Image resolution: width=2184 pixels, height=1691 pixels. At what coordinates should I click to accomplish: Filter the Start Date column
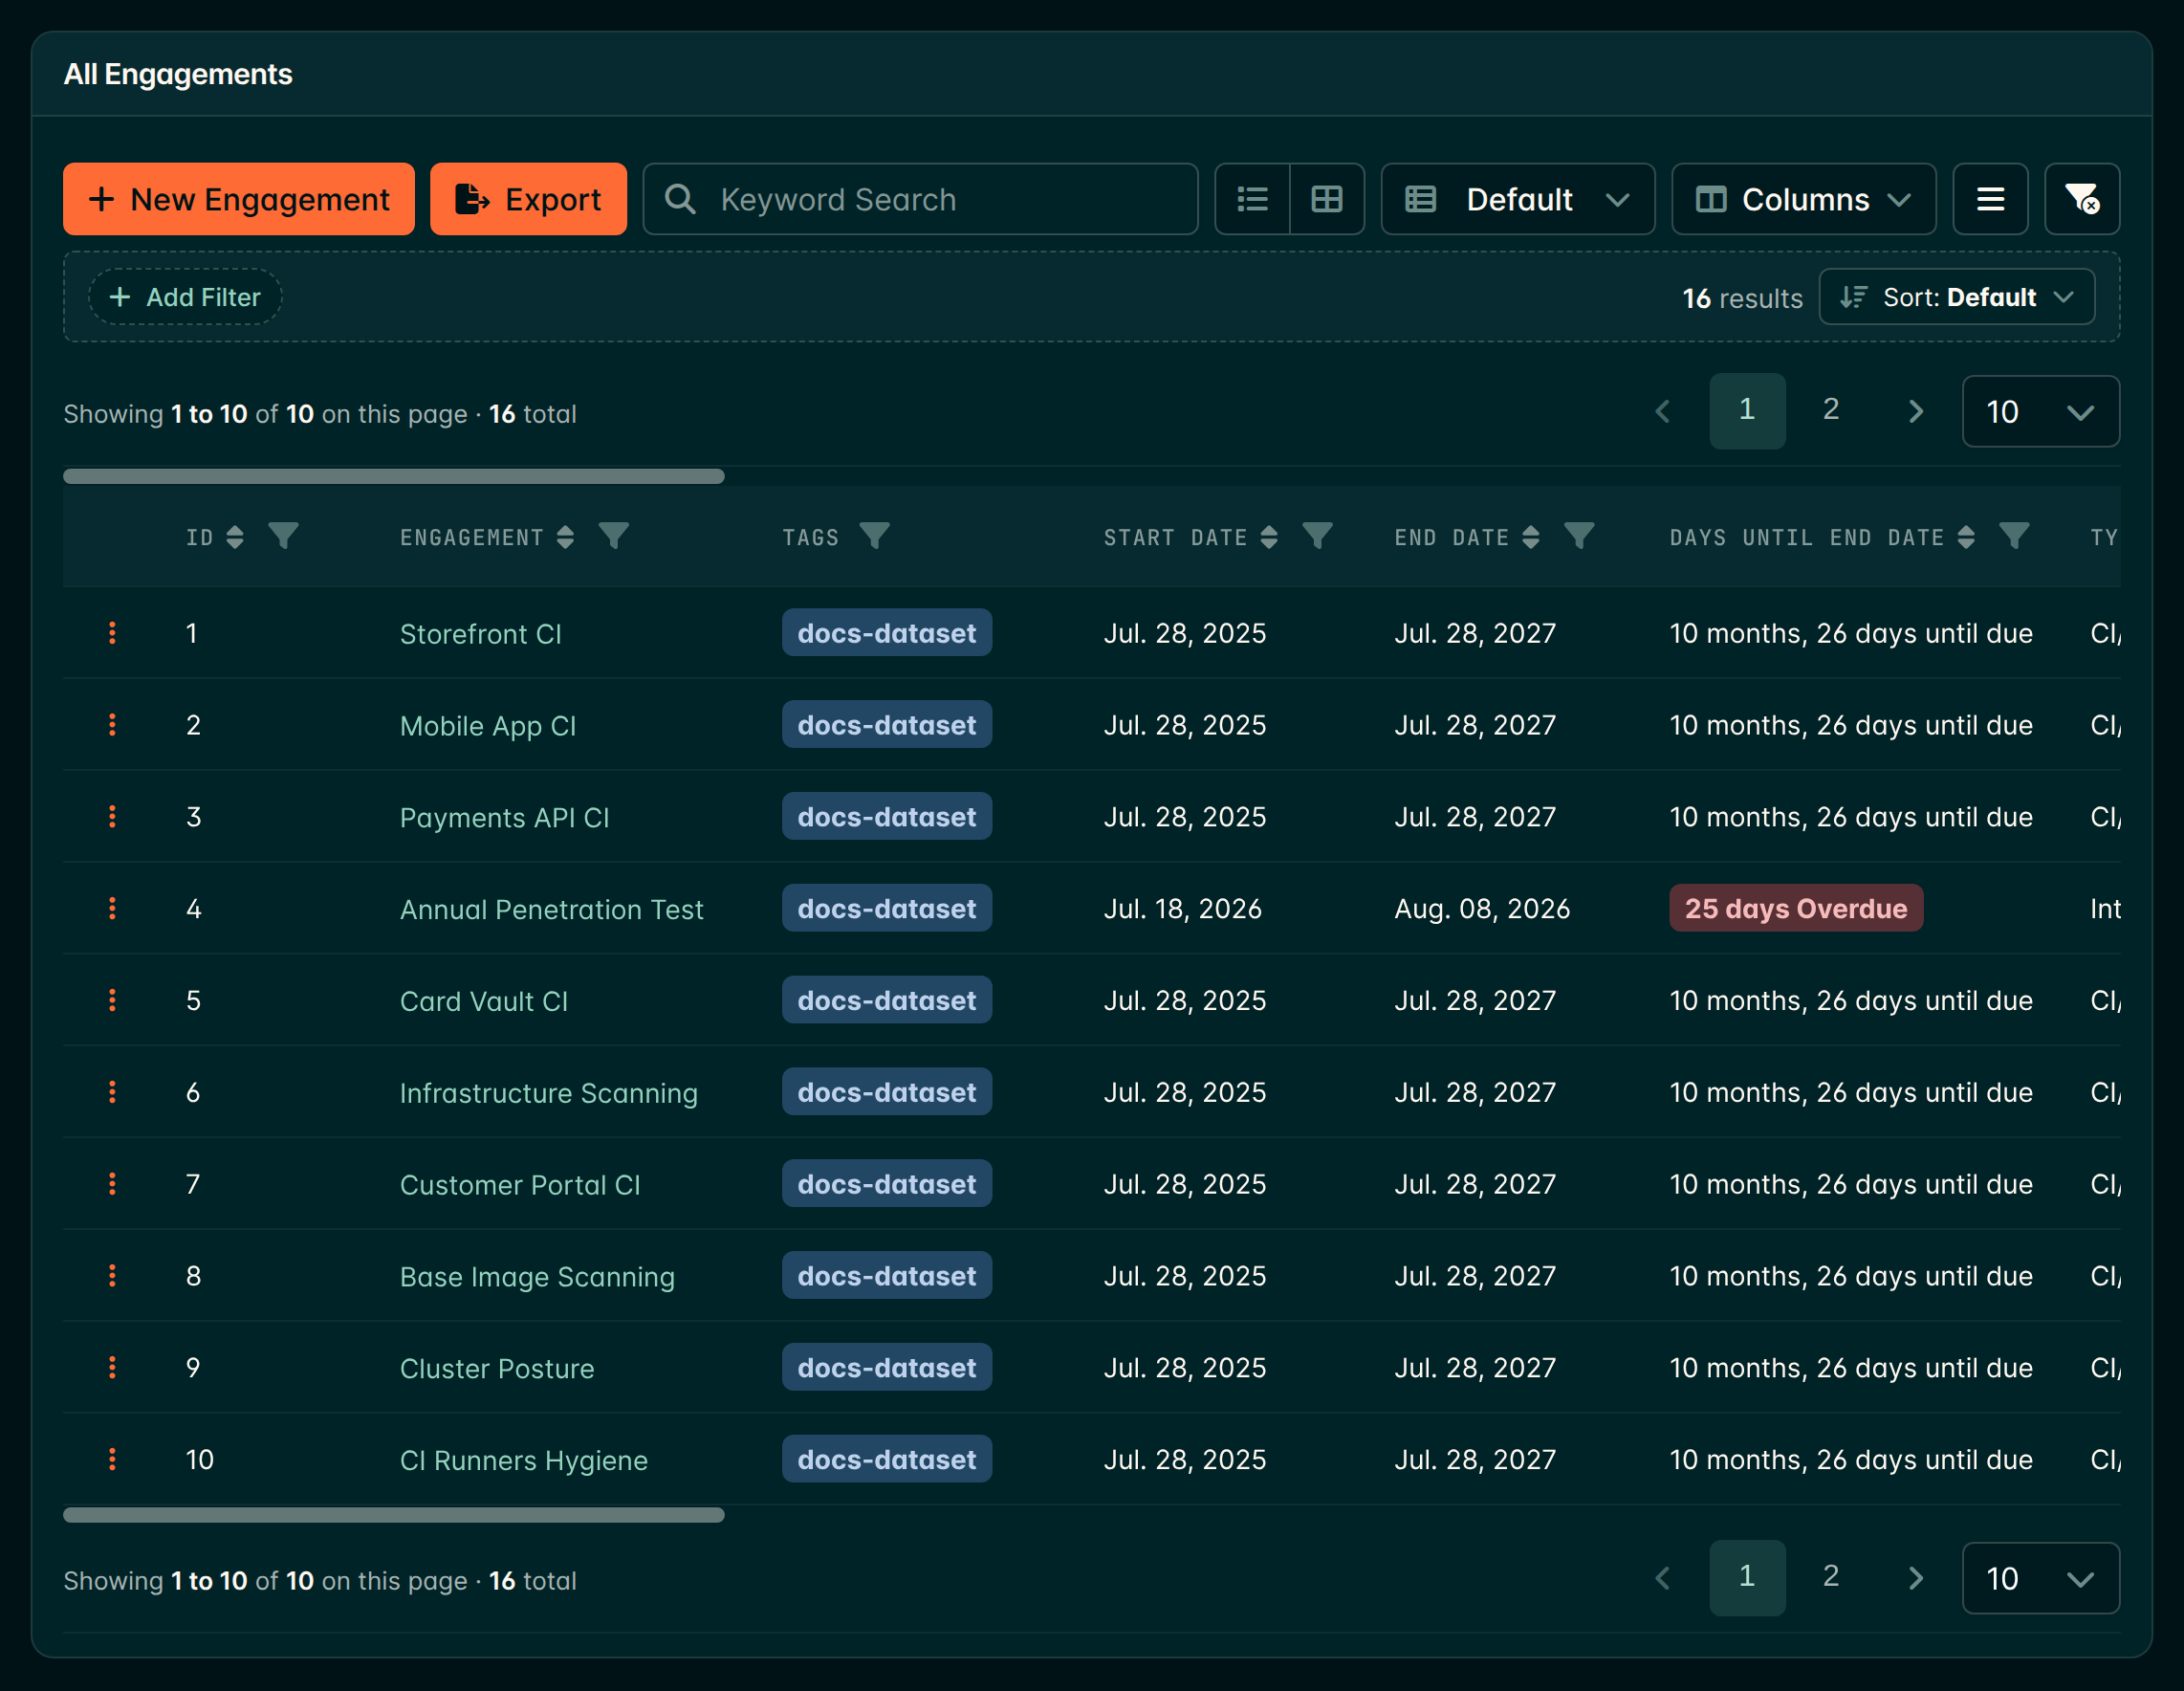[1318, 537]
